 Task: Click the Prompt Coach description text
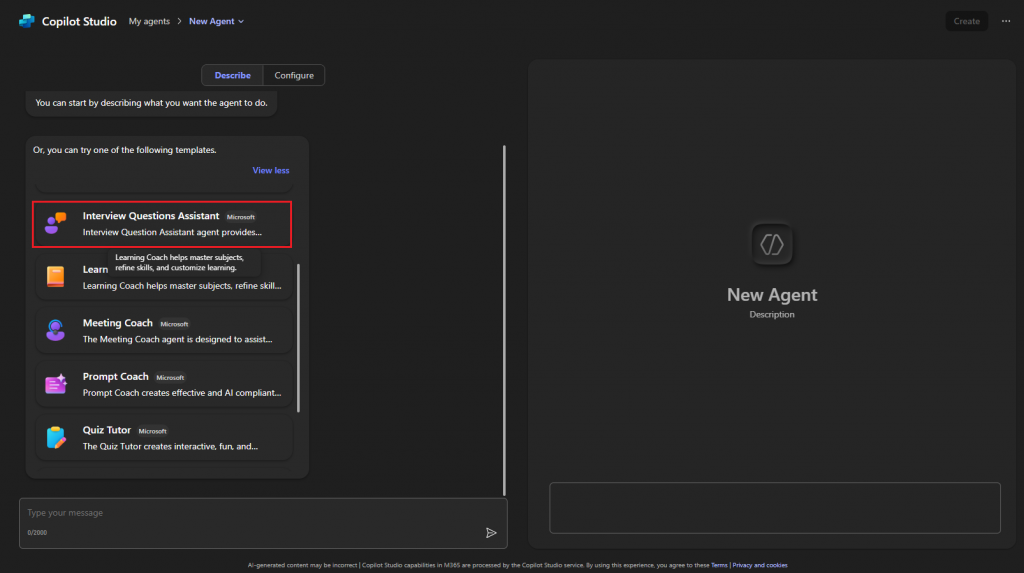tap(182, 393)
